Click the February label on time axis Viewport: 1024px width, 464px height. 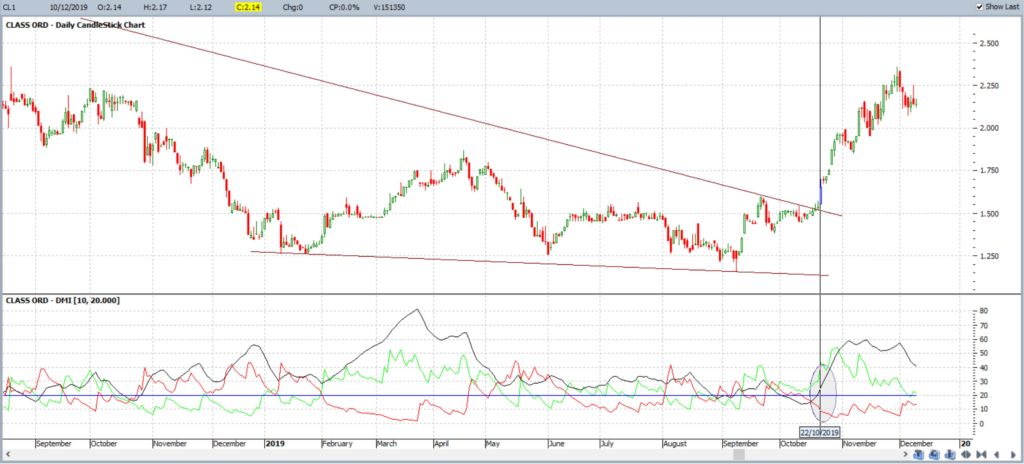(x=338, y=443)
